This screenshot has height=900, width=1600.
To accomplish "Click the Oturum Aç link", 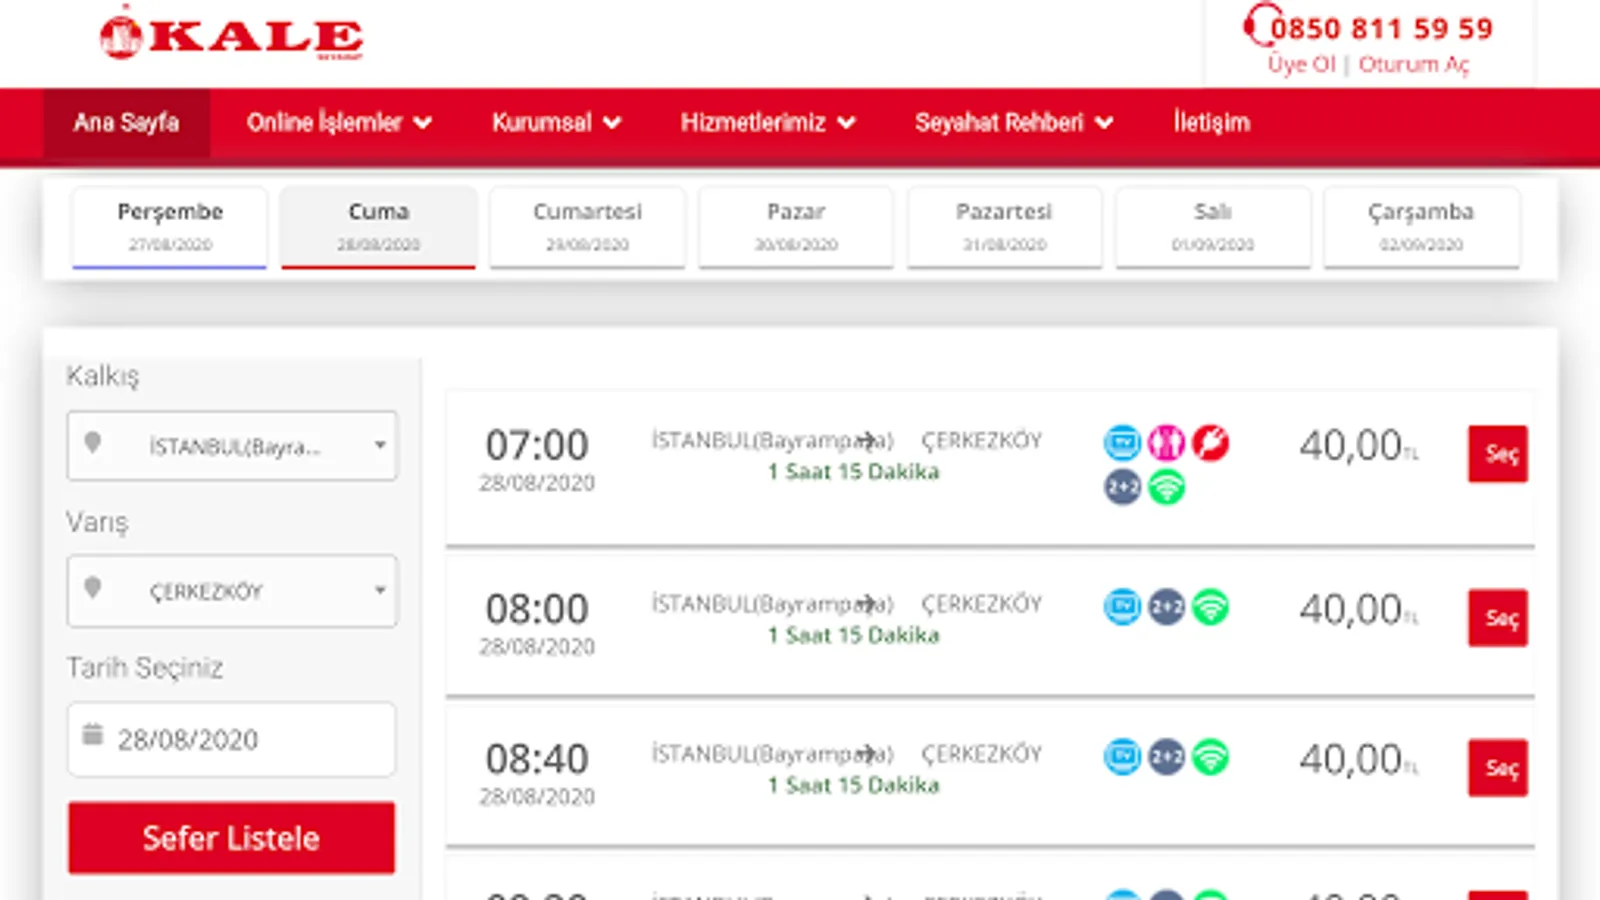I will point(1413,64).
